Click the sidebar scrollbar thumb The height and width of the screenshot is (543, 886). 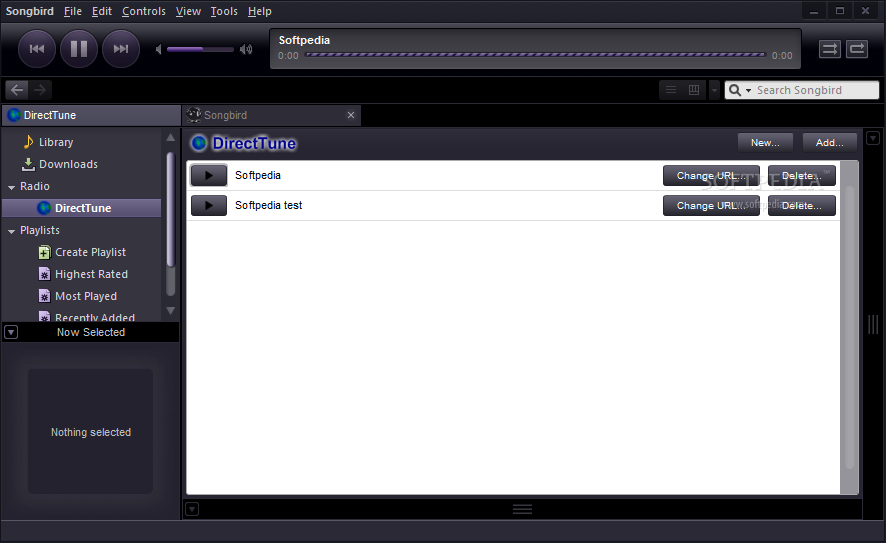click(171, 209)
